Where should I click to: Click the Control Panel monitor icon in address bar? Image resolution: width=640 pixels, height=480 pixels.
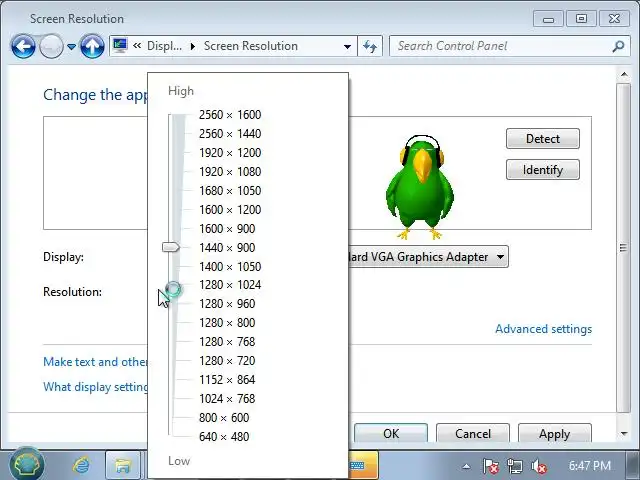(x=120, y=46)
